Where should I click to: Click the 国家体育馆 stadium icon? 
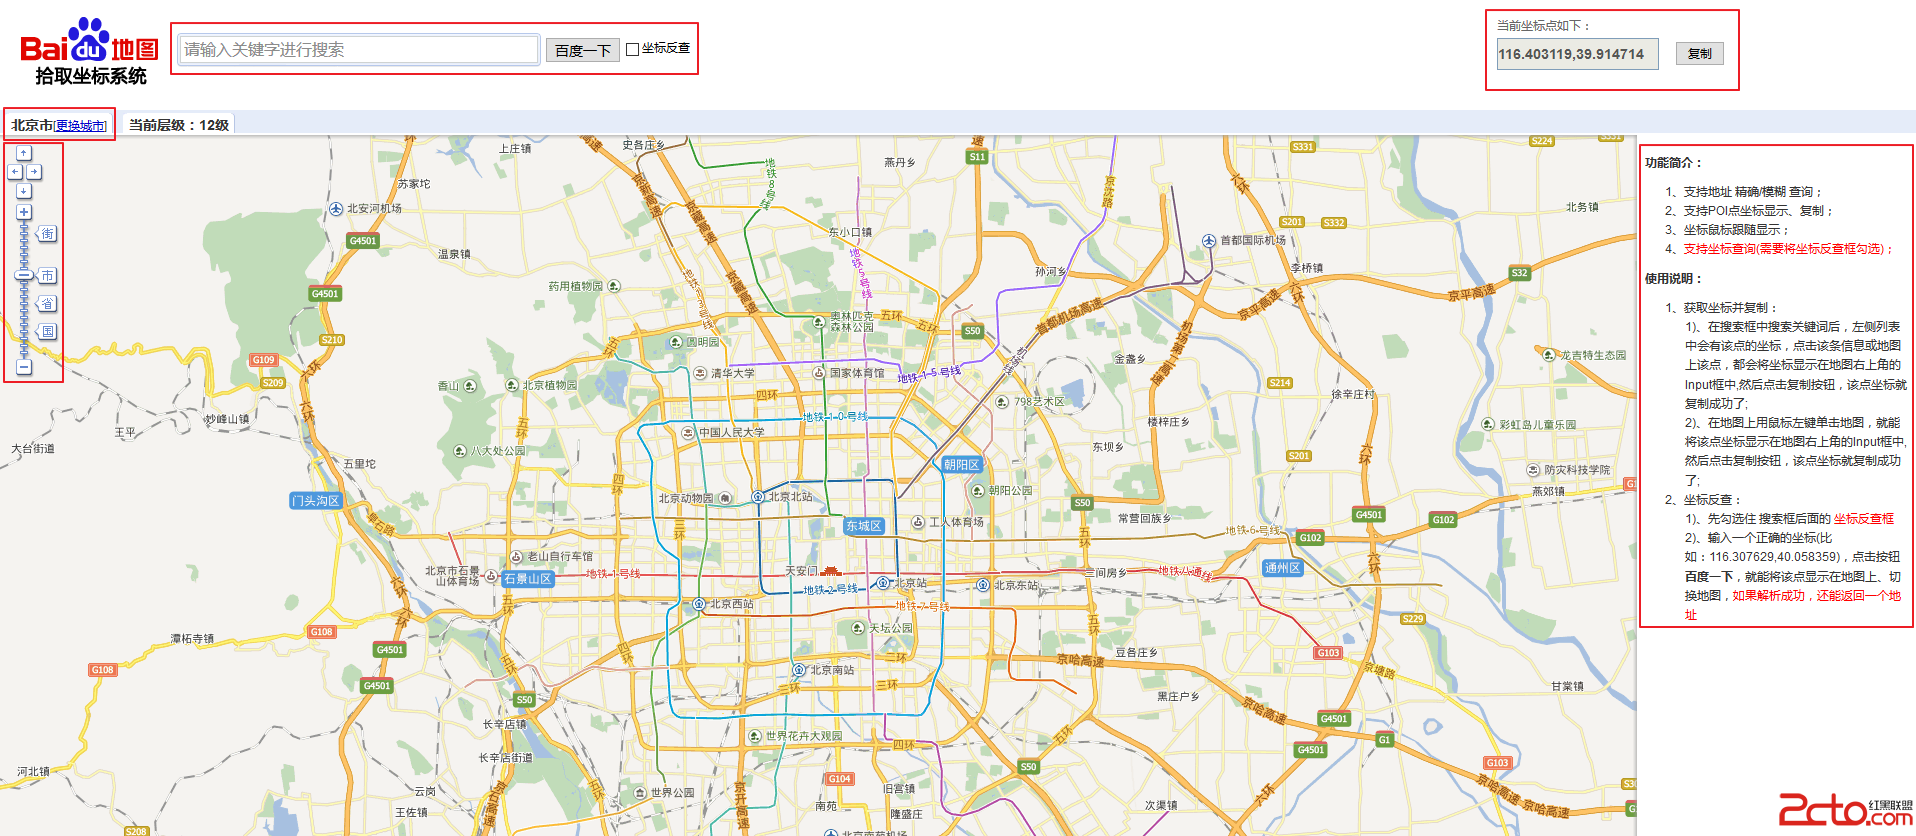(x=819, y=373)
